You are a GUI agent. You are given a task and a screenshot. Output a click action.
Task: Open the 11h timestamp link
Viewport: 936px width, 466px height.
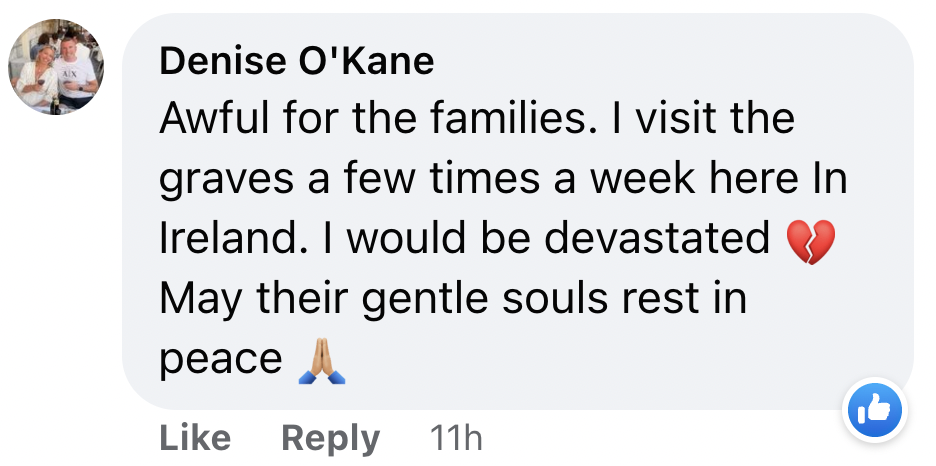[454, 438]
